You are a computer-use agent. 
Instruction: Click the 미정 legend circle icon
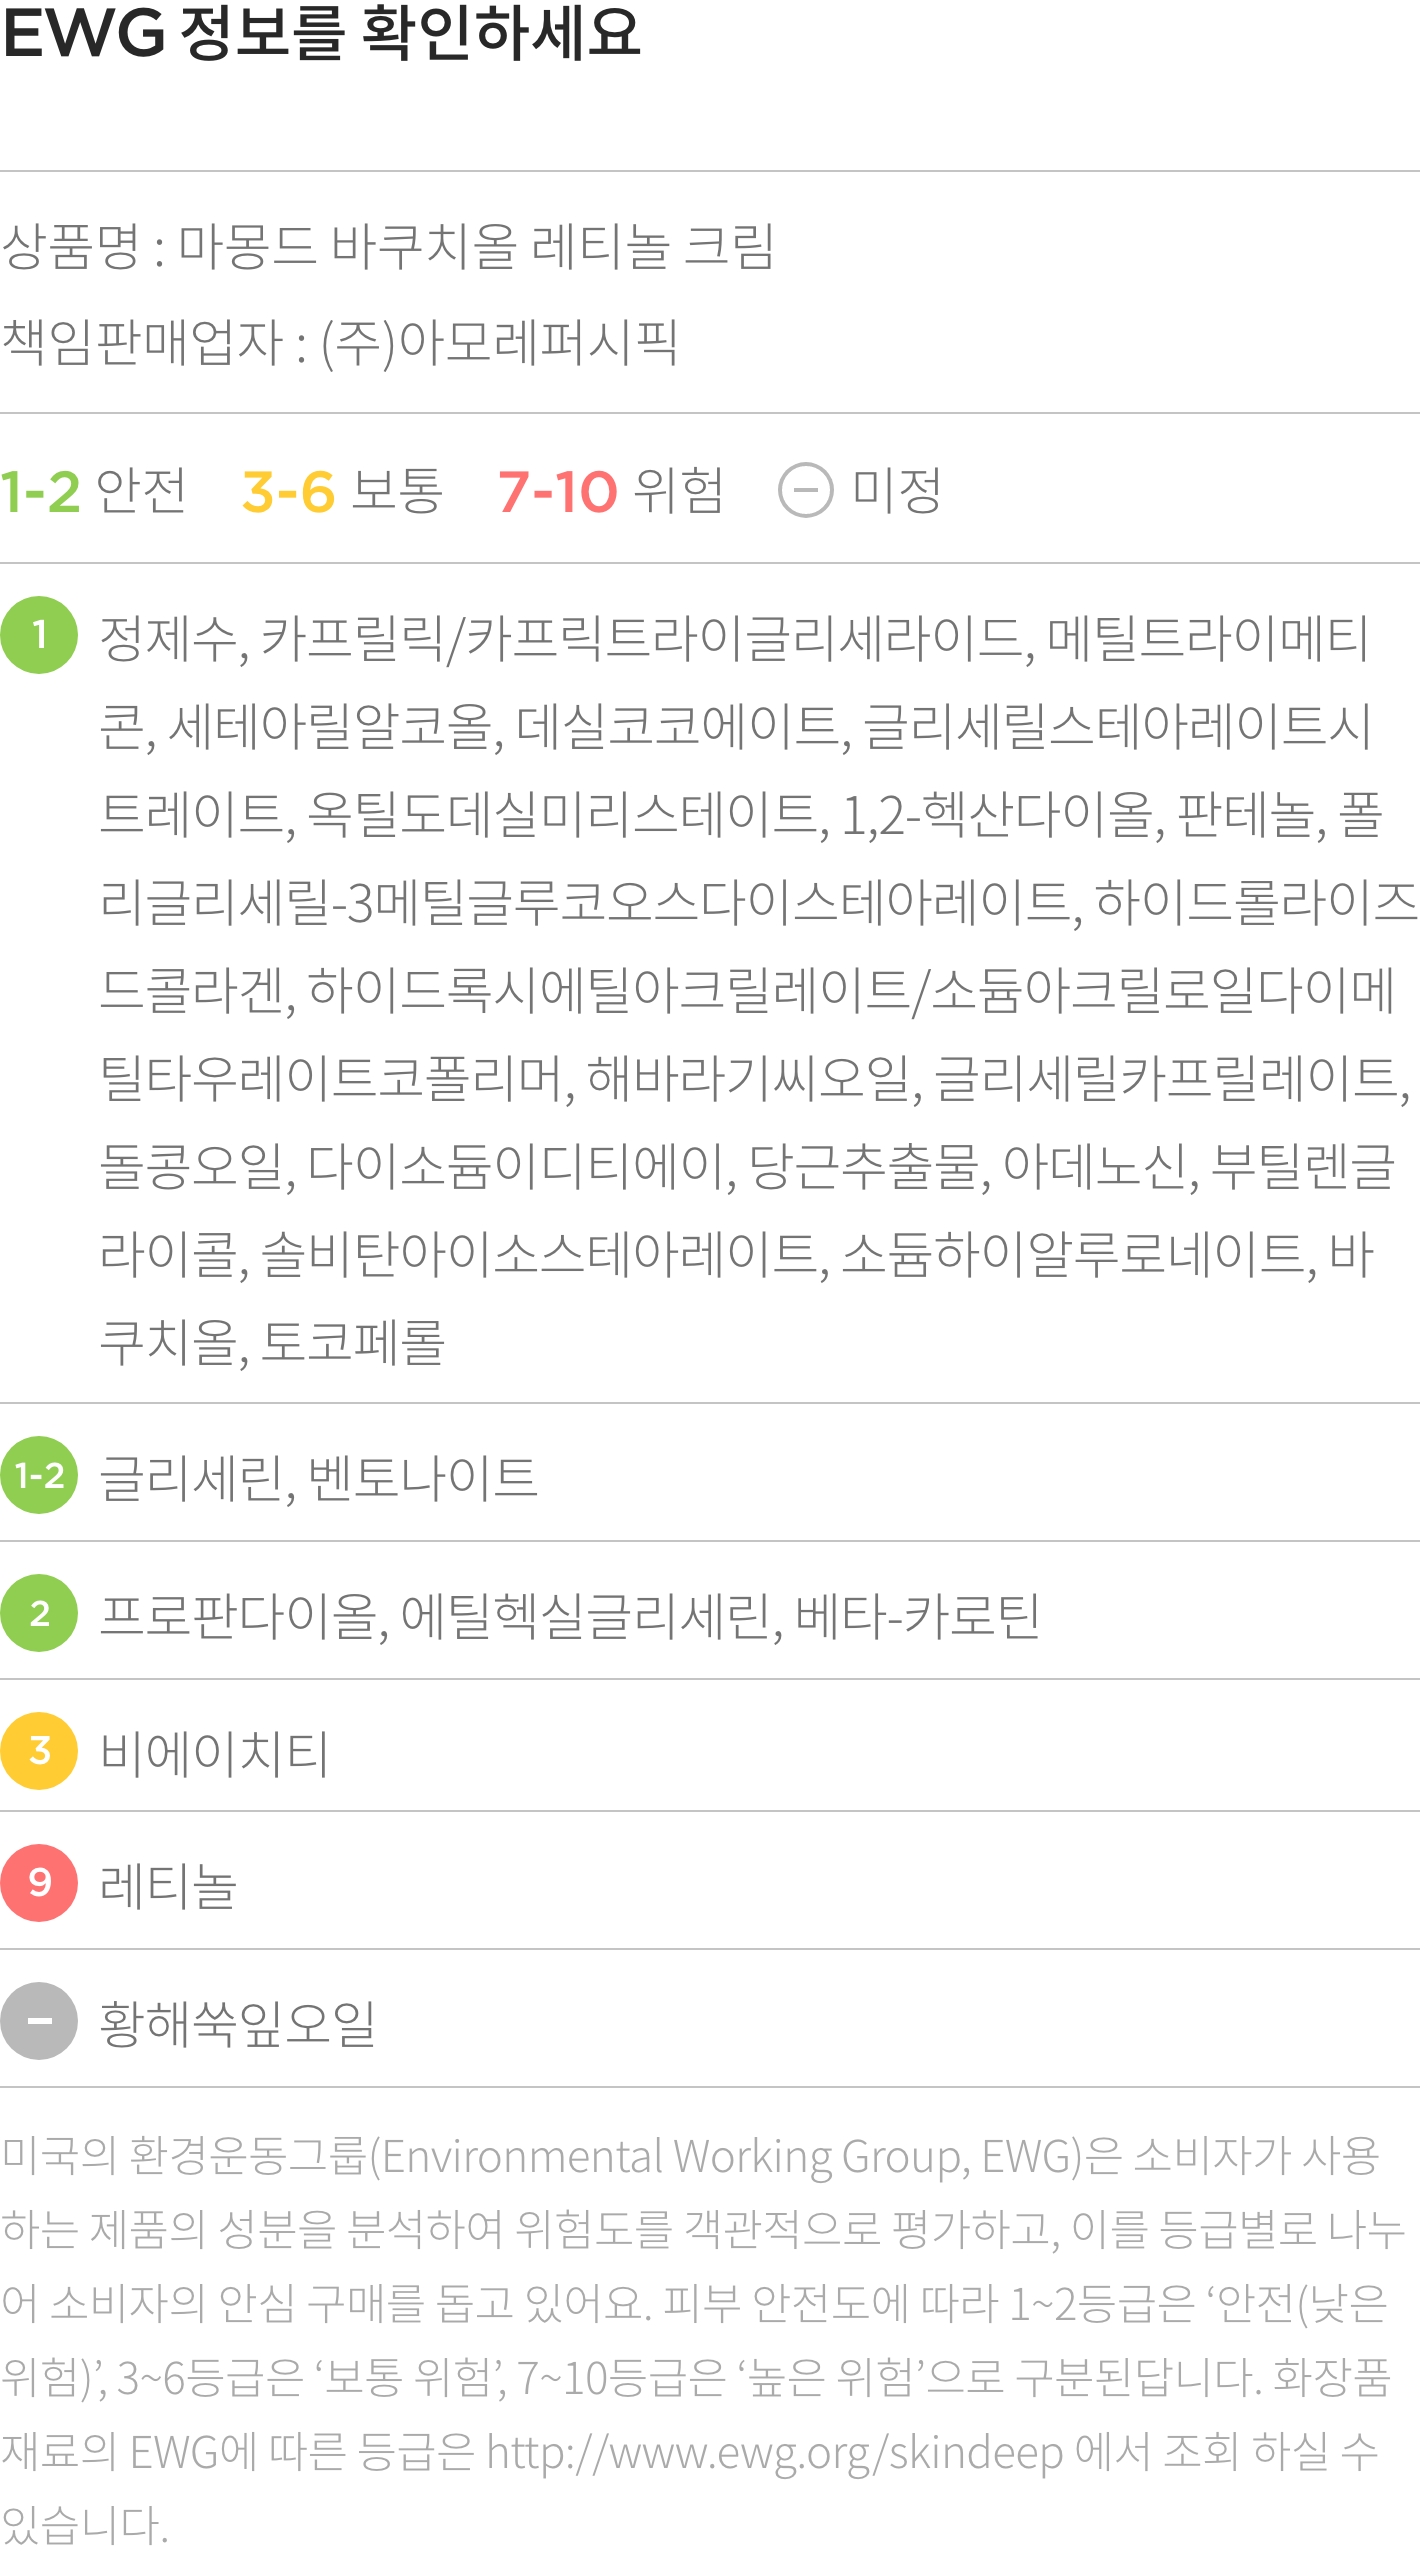coord(805,491)
